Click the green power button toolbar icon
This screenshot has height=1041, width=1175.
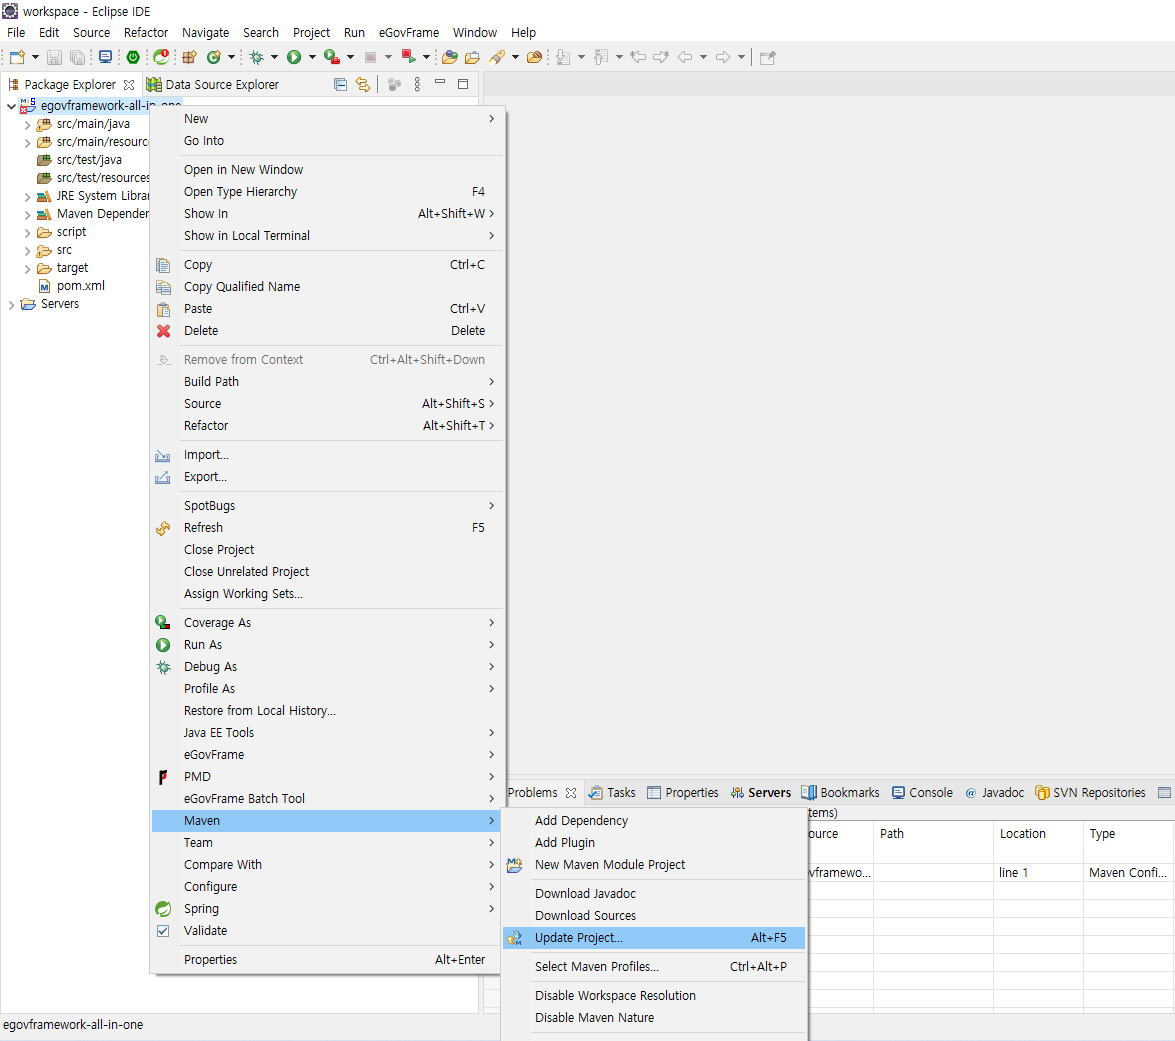pos(133,57)
